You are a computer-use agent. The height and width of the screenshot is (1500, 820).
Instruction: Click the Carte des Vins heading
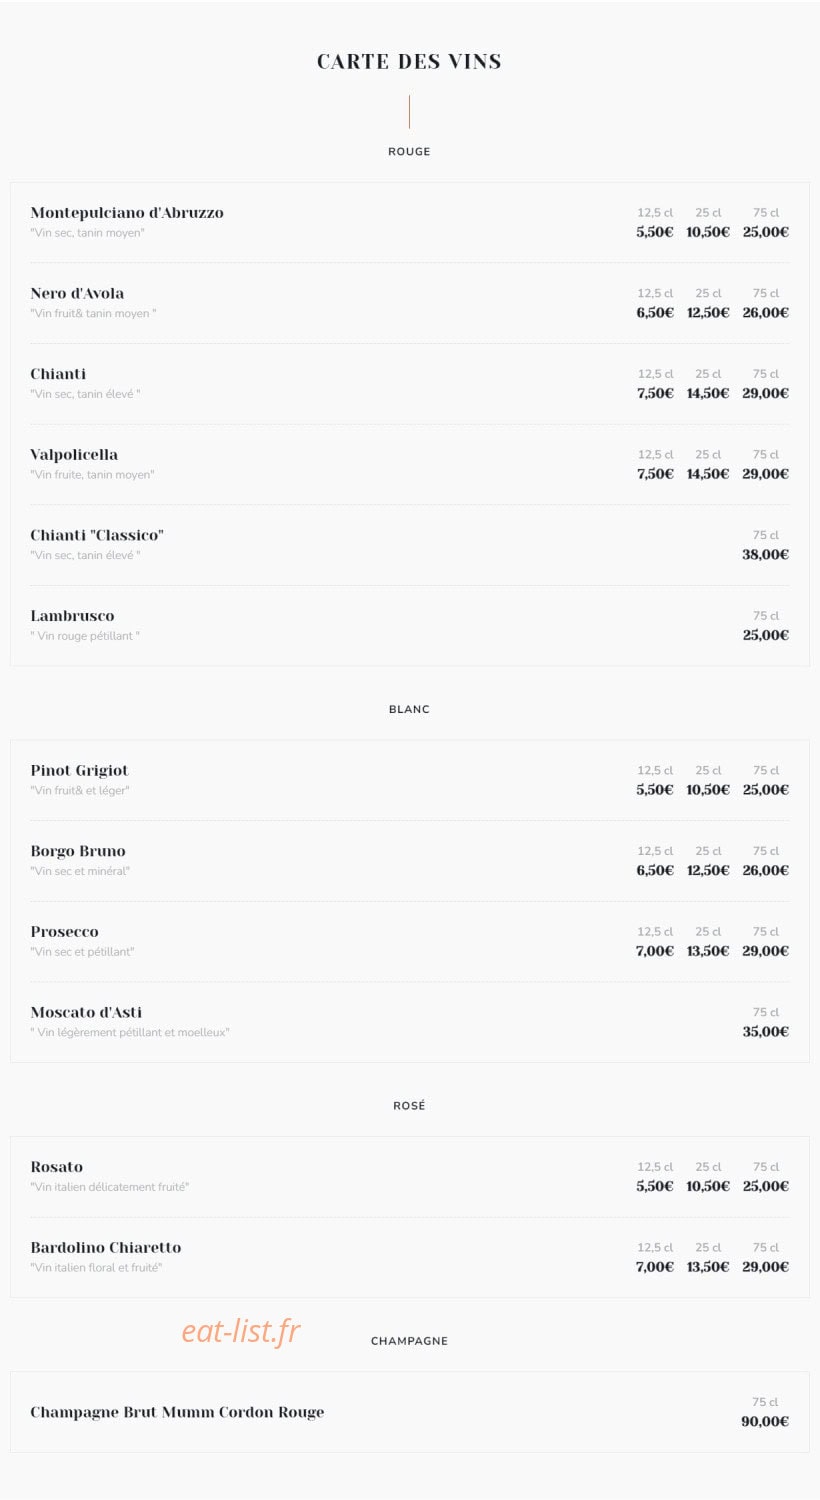pos(409,61)
